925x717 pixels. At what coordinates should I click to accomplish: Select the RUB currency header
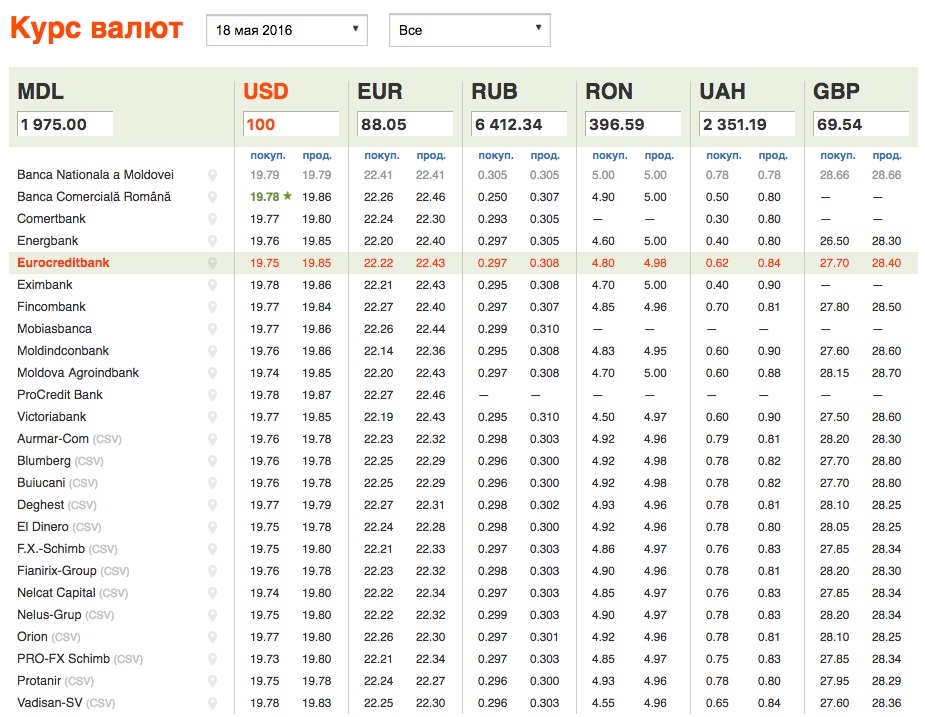[494, 91]
